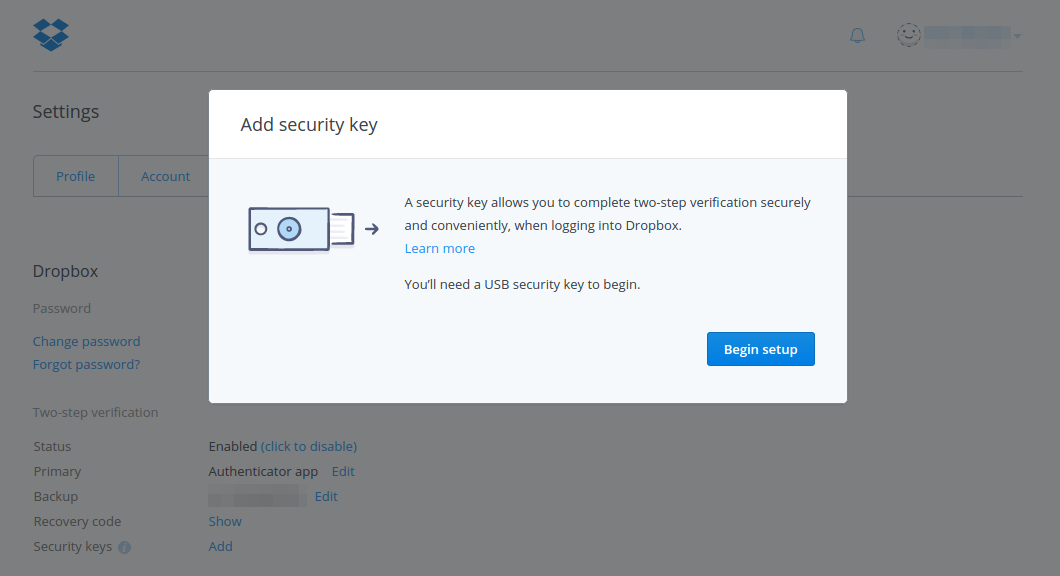Open the notifications bell
1060x576 pixels.
pos(857,36)
